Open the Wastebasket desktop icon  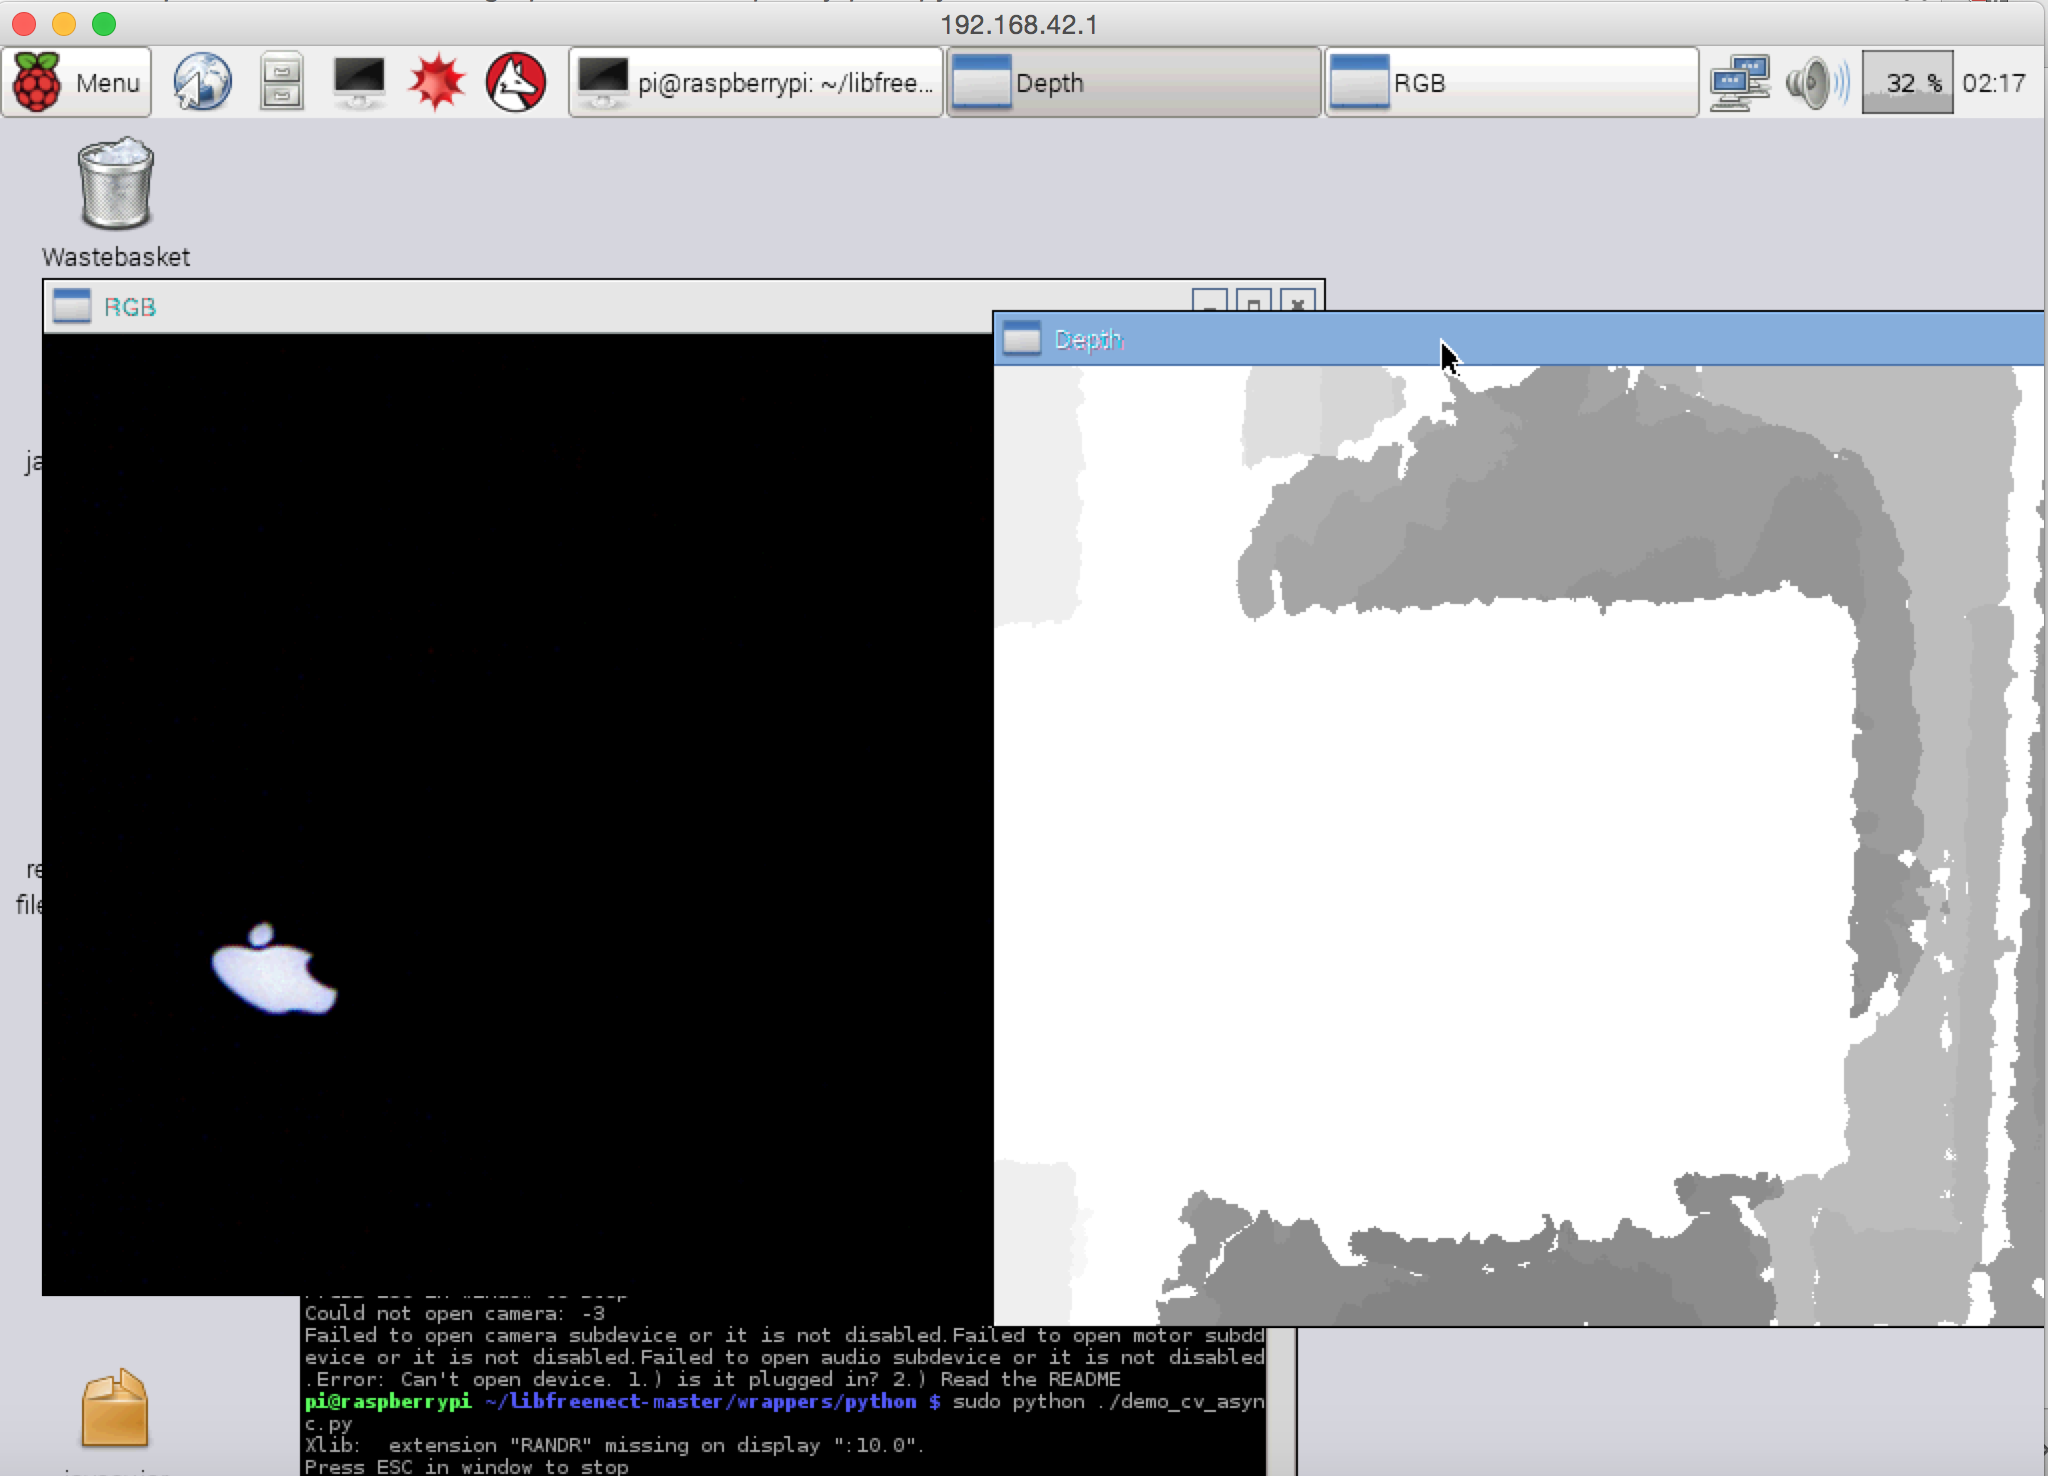click(116, 186)
